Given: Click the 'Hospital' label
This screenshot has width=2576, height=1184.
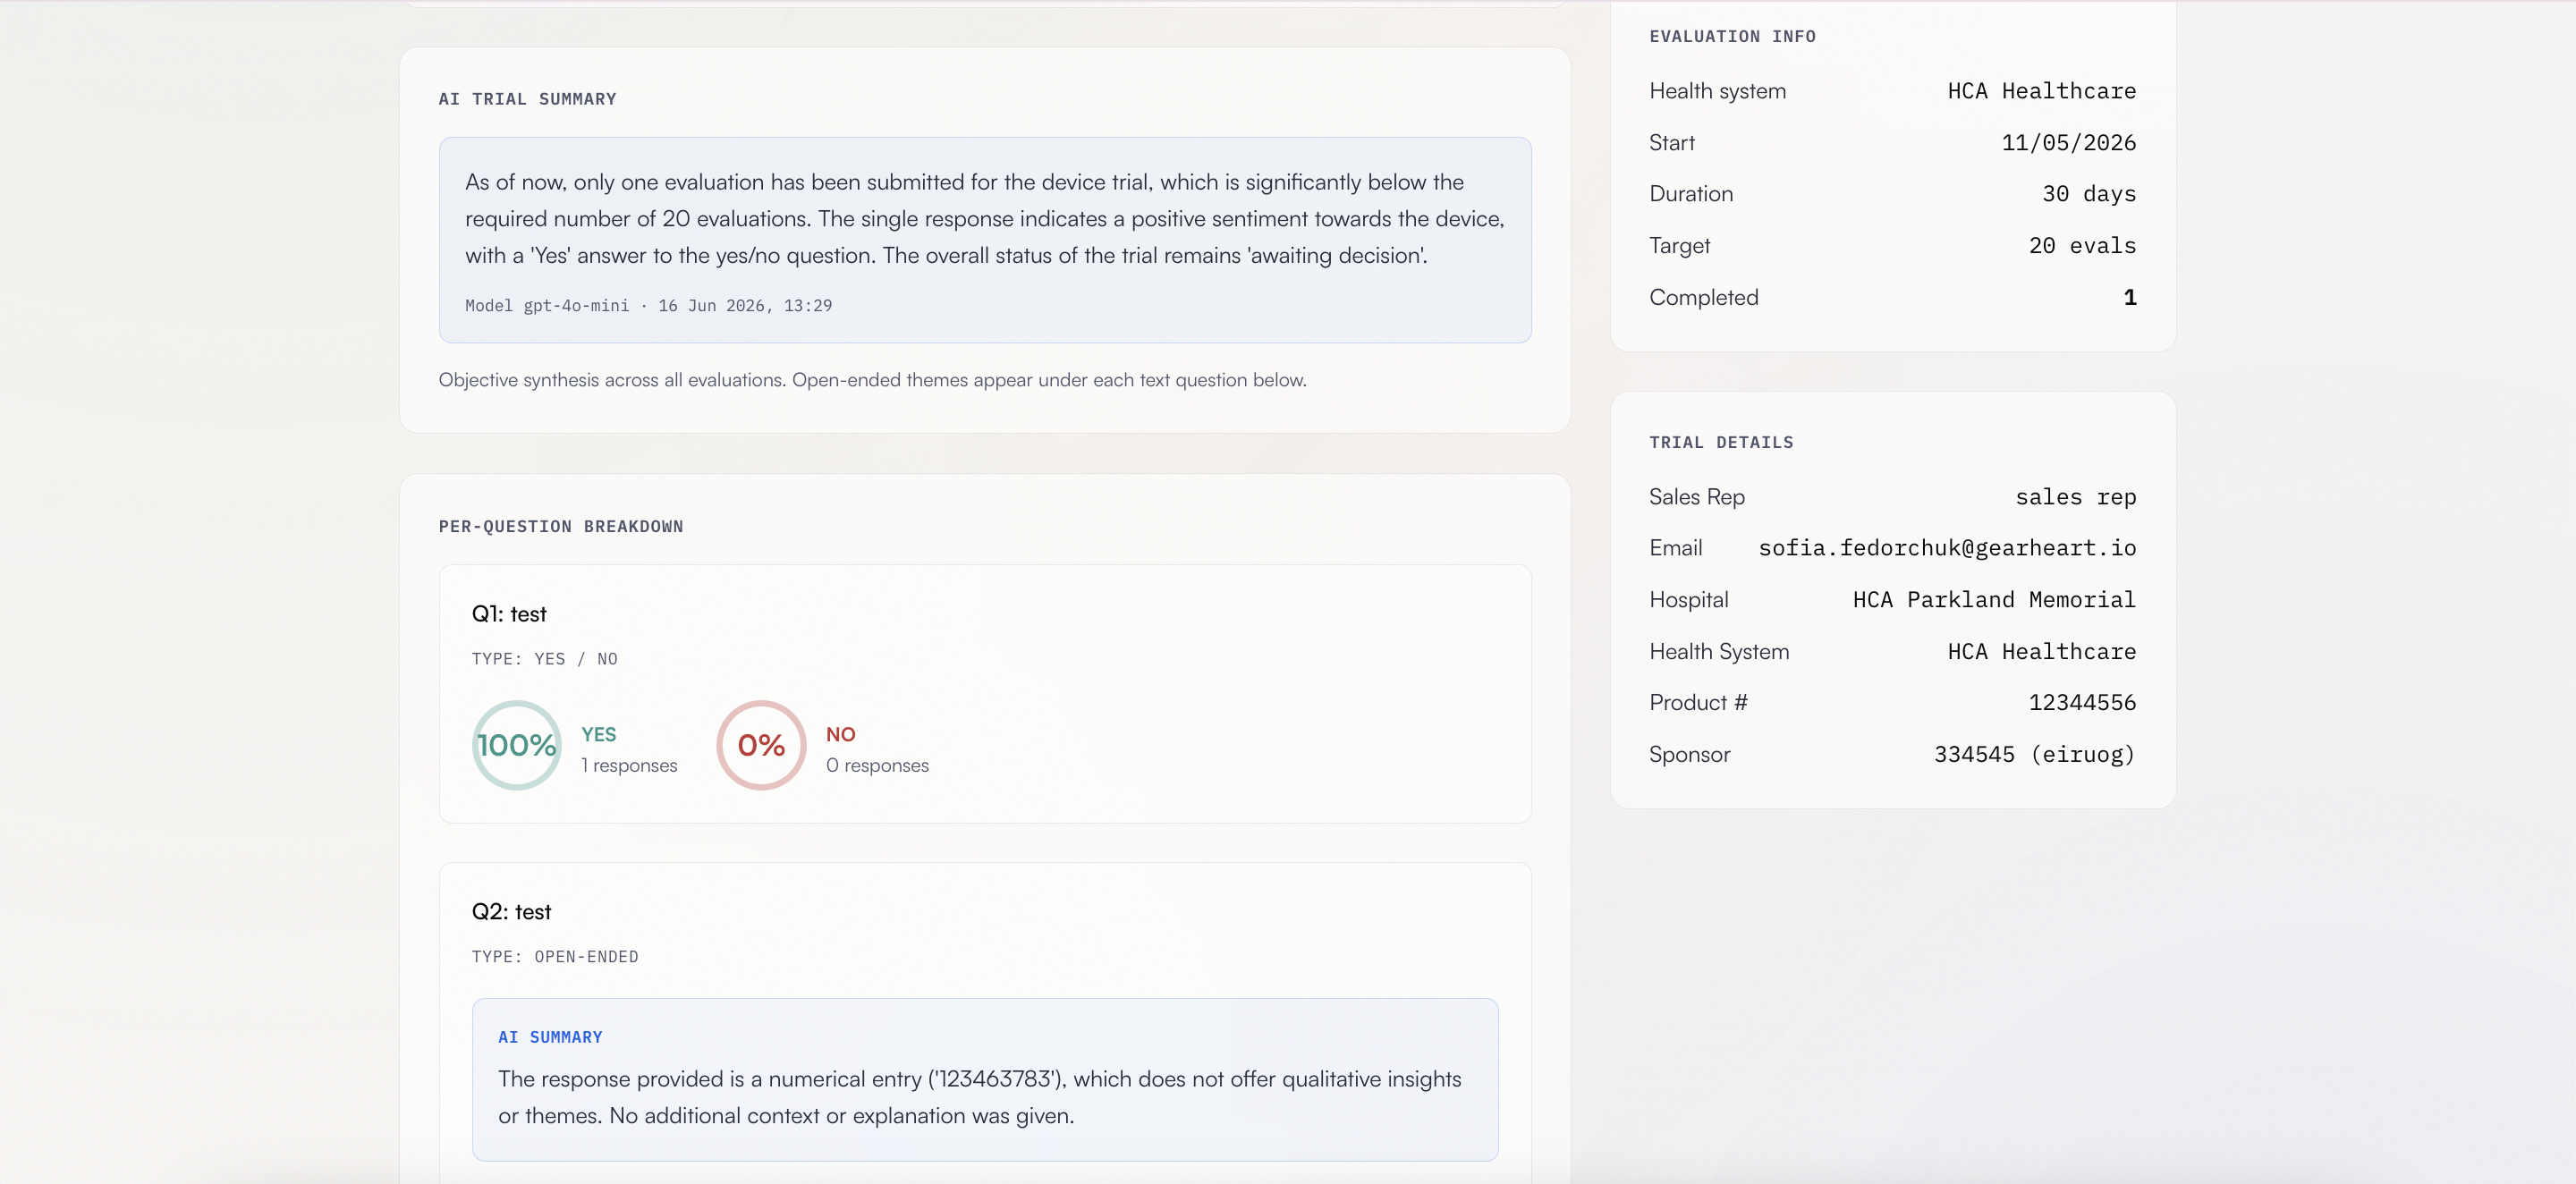Looking at the screenshot, I should click(x=1688, y=600).
